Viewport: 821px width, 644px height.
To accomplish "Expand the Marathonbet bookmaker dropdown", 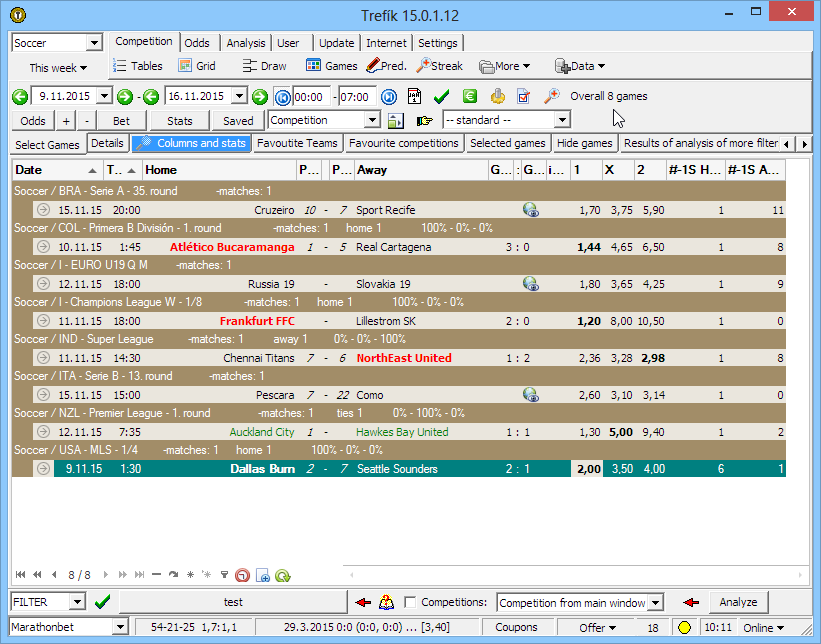I will (x=121, y=628).
